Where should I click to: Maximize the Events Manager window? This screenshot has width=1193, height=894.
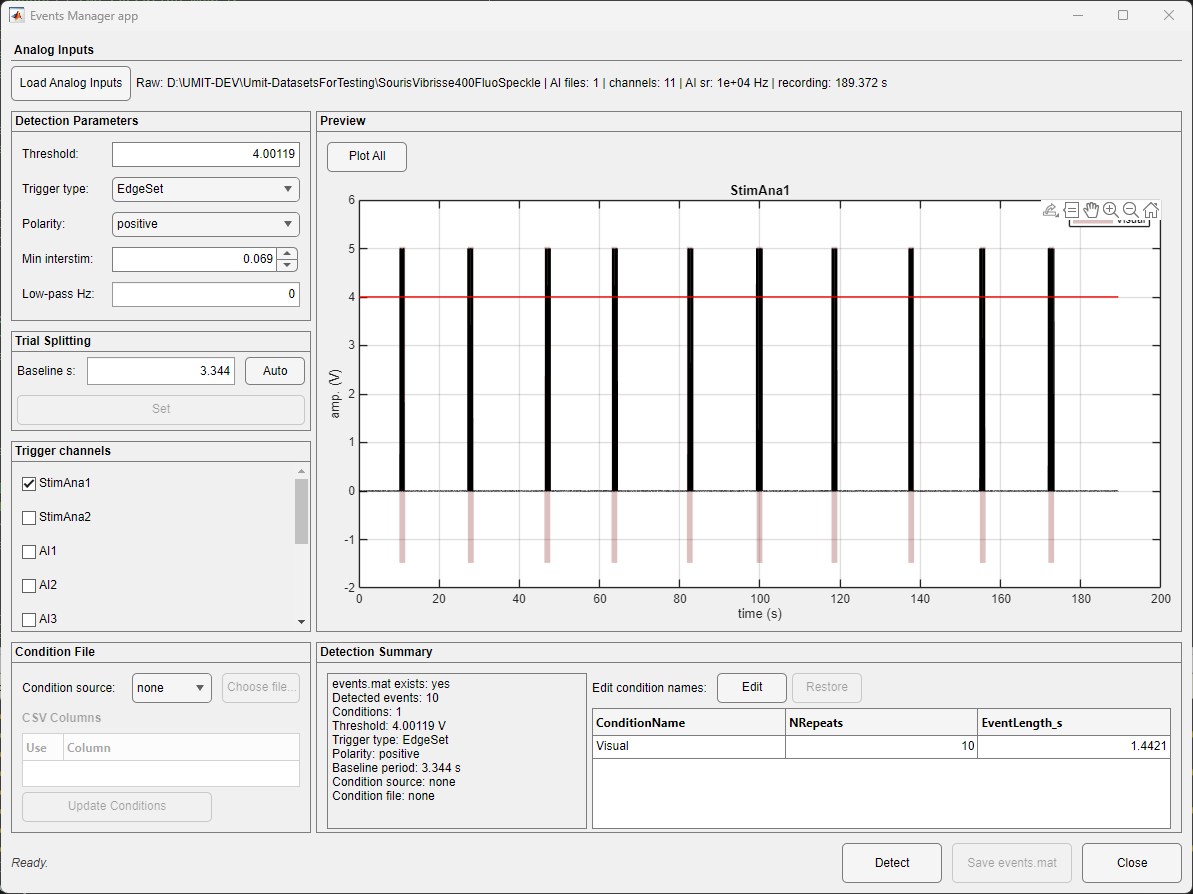pos(1123,15)
